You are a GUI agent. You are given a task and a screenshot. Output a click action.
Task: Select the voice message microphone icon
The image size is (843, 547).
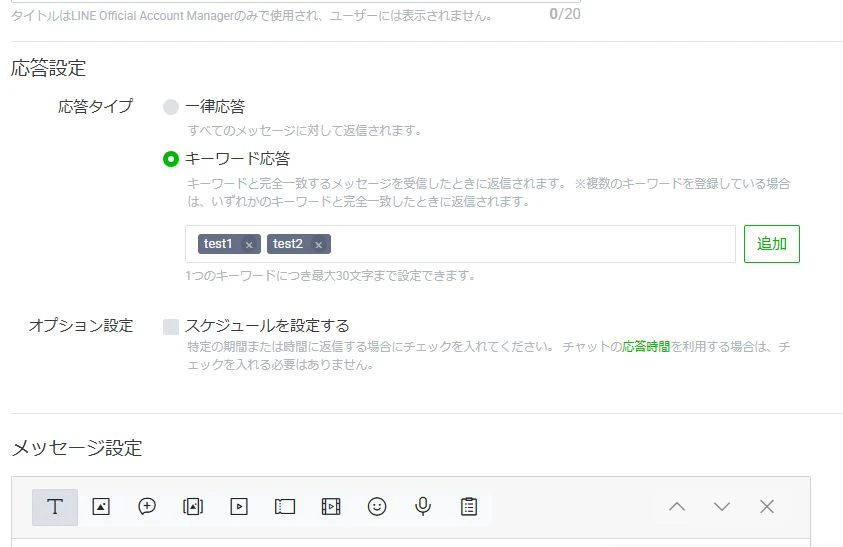click(423, 507)
